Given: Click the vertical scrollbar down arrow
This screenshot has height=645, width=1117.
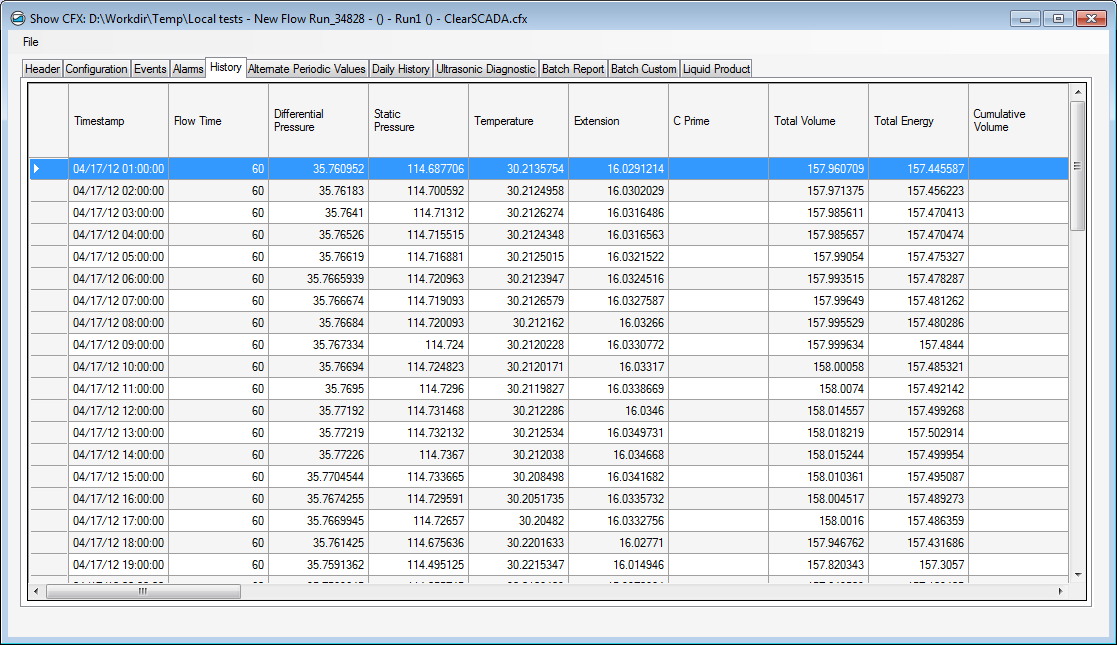Looking at the screenshot, I should [x=1077, y=575].
